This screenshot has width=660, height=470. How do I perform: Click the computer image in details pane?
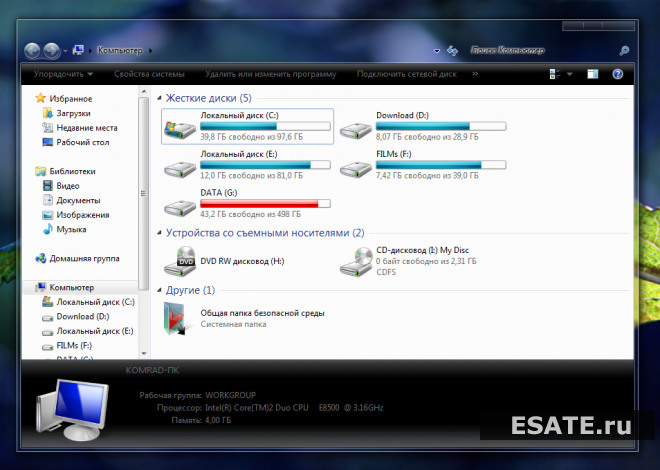72,409
